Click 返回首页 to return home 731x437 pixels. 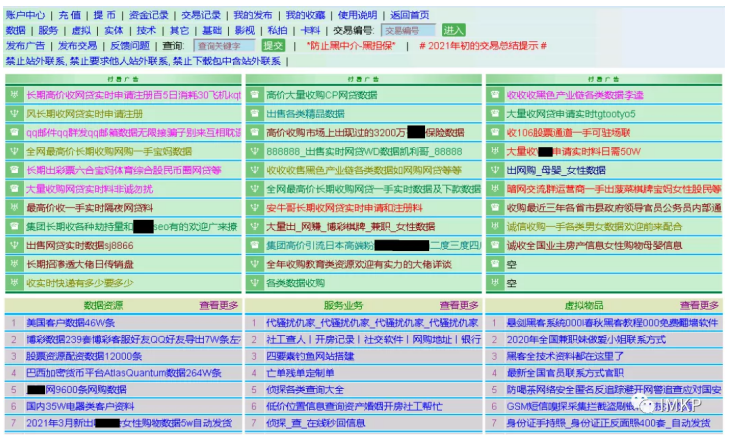click(x=409, y=15)
